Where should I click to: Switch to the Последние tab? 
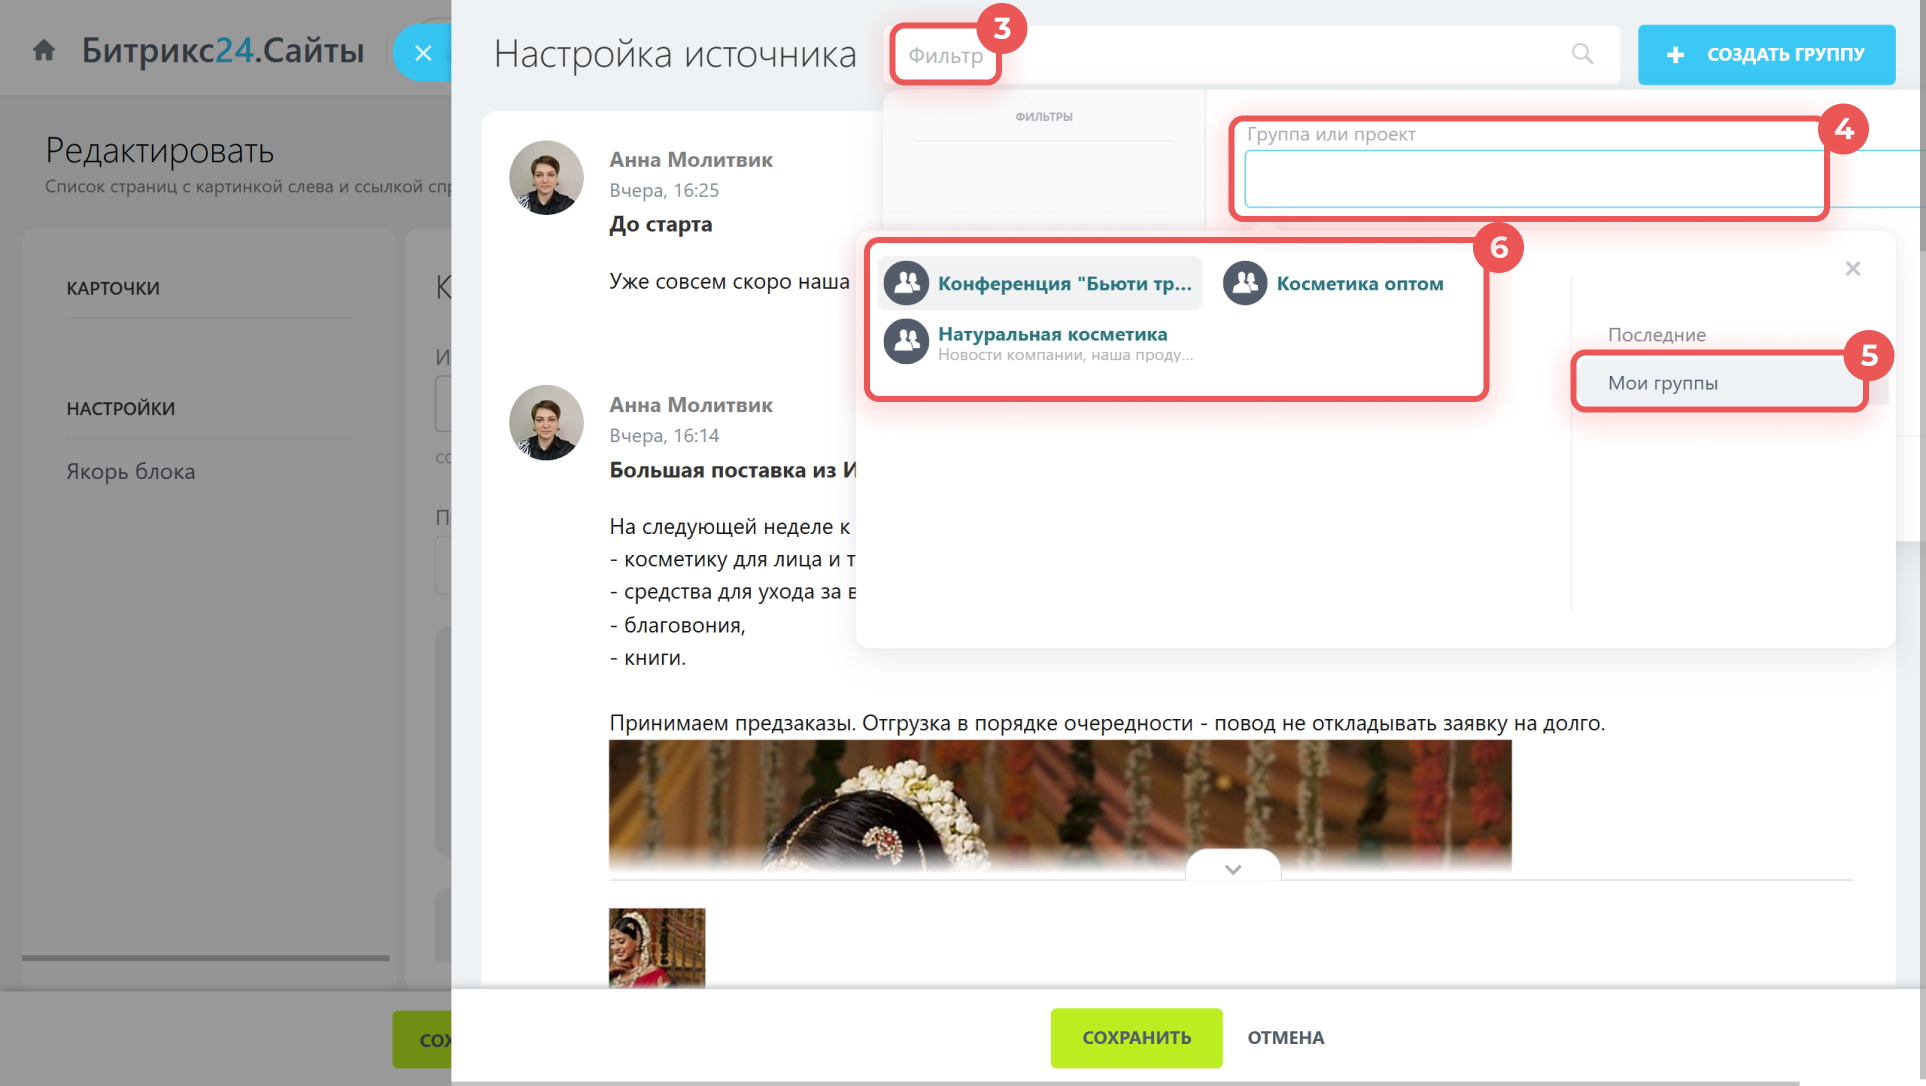(1656, 335)
